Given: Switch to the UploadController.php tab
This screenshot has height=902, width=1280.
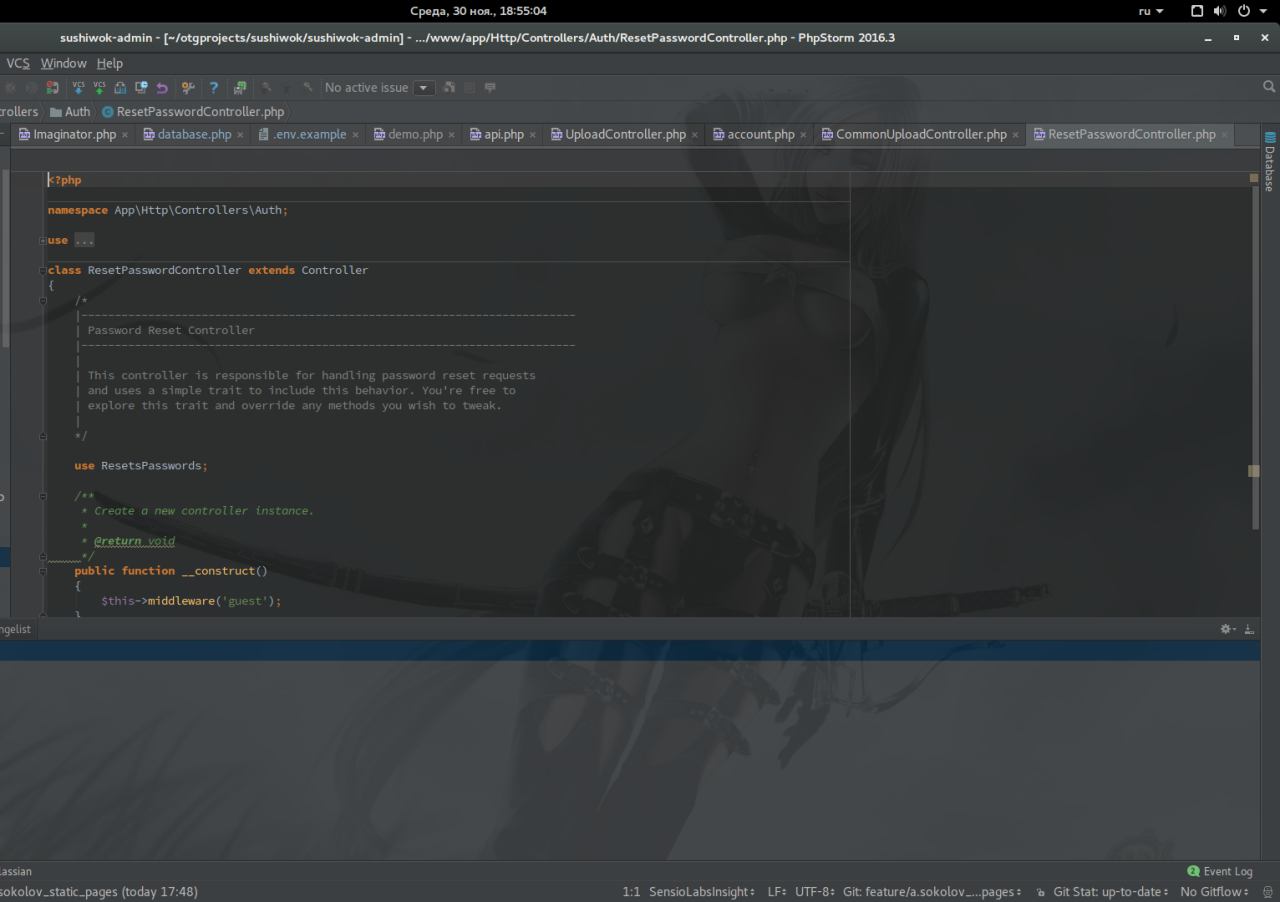Looking at the screenshot, I should pos(625,135).
